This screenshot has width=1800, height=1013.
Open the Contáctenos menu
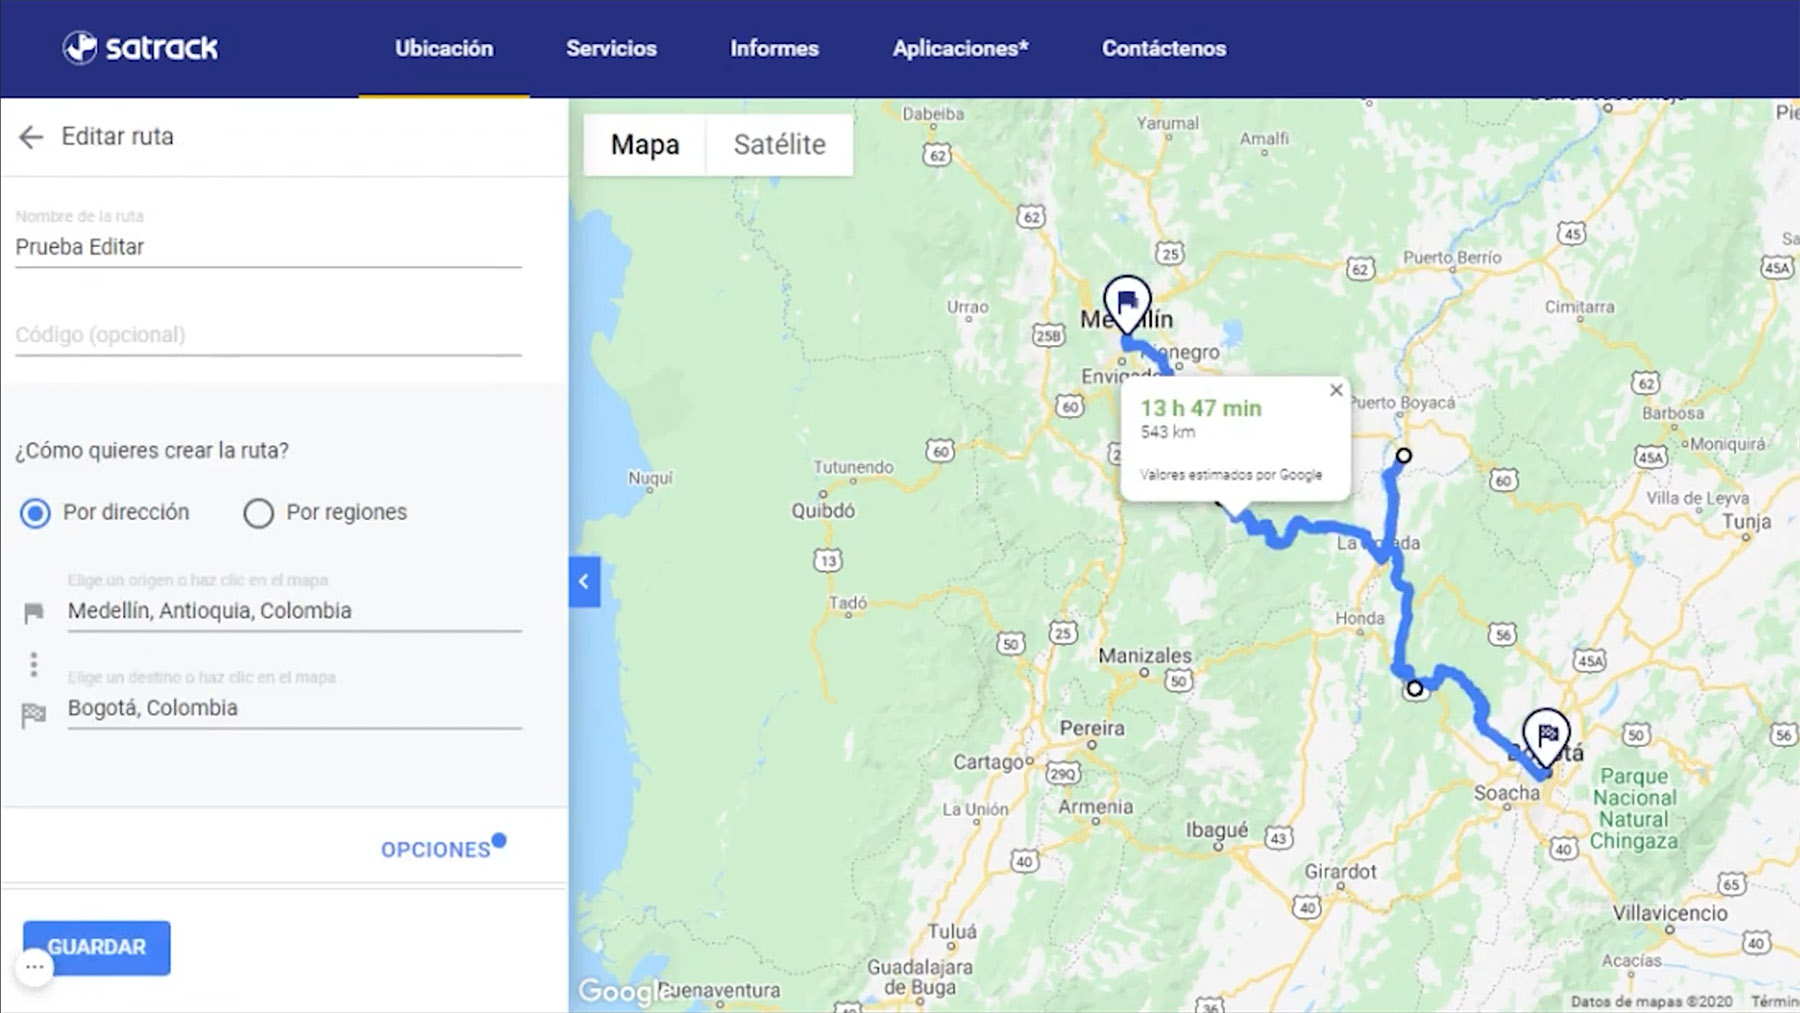point(1164,48)
